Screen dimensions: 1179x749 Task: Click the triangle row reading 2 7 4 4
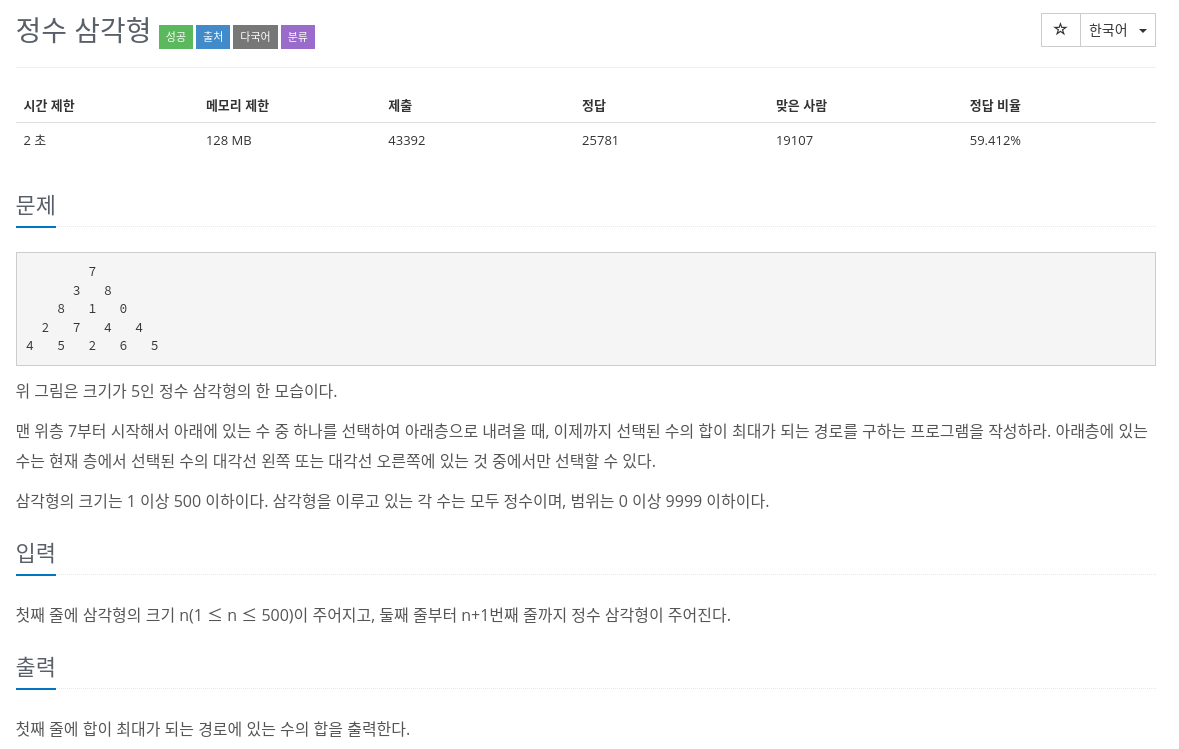pyautogui.click(x=92, y=328)
